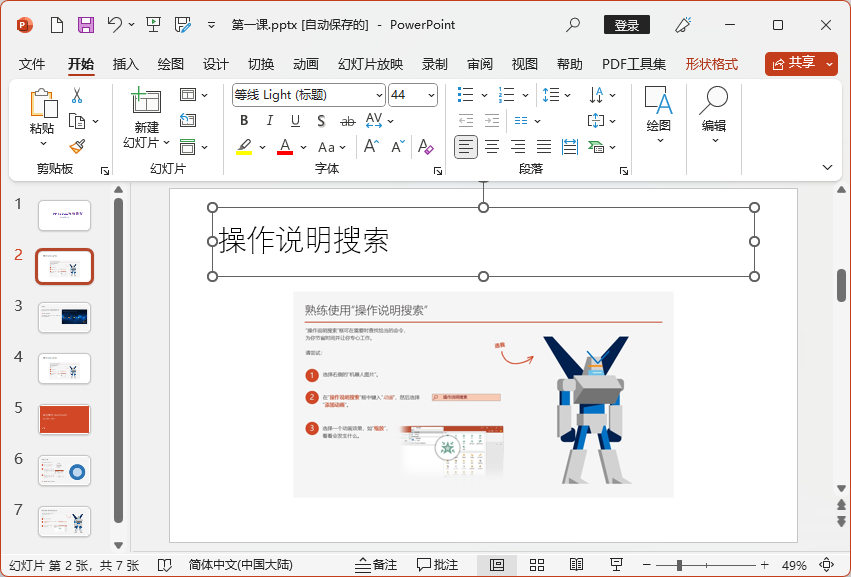Fit slide to current window icon

(x=826, y=565)
